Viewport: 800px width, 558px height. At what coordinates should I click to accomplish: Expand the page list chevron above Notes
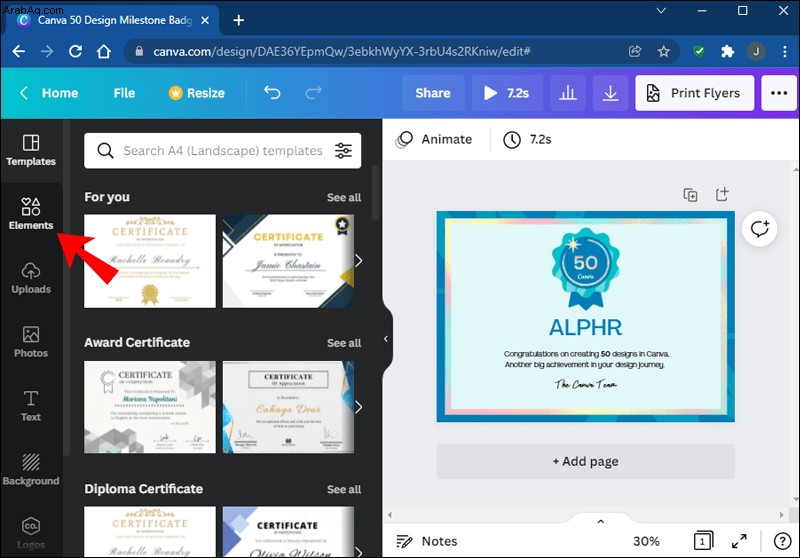(601, 521)
